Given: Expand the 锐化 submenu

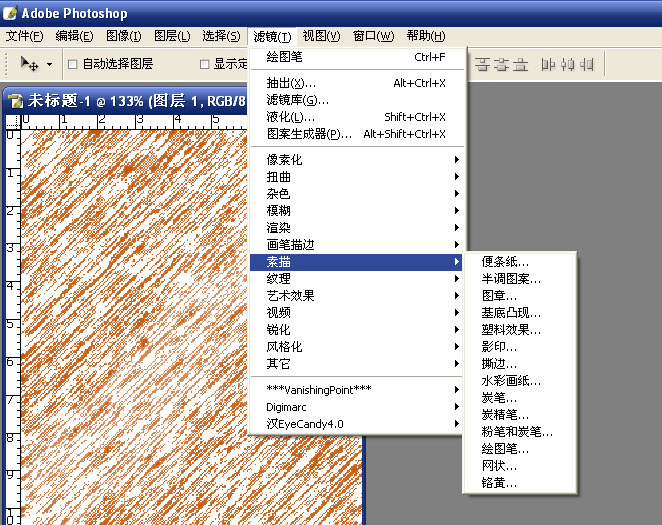Looking at the screenshot, I should pos(357,330).
